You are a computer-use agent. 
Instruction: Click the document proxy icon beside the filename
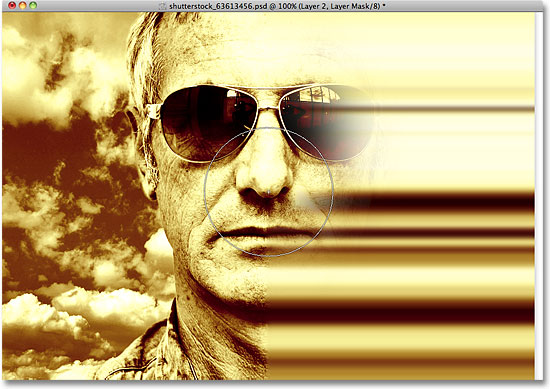[x=162, y=6]
